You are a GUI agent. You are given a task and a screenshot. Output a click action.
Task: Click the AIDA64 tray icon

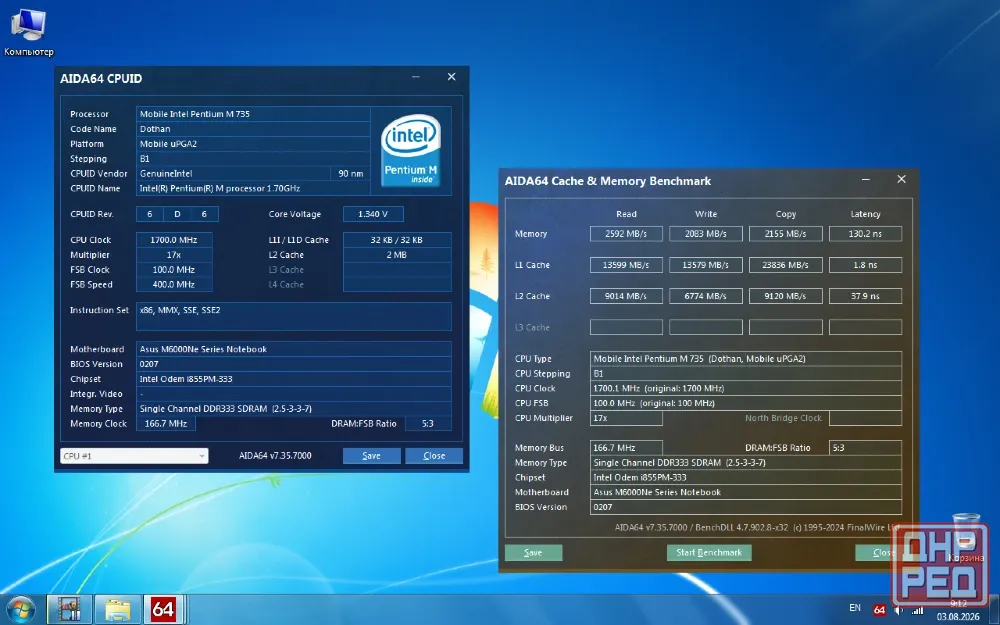pyautogui.click(x=879, y=610)
